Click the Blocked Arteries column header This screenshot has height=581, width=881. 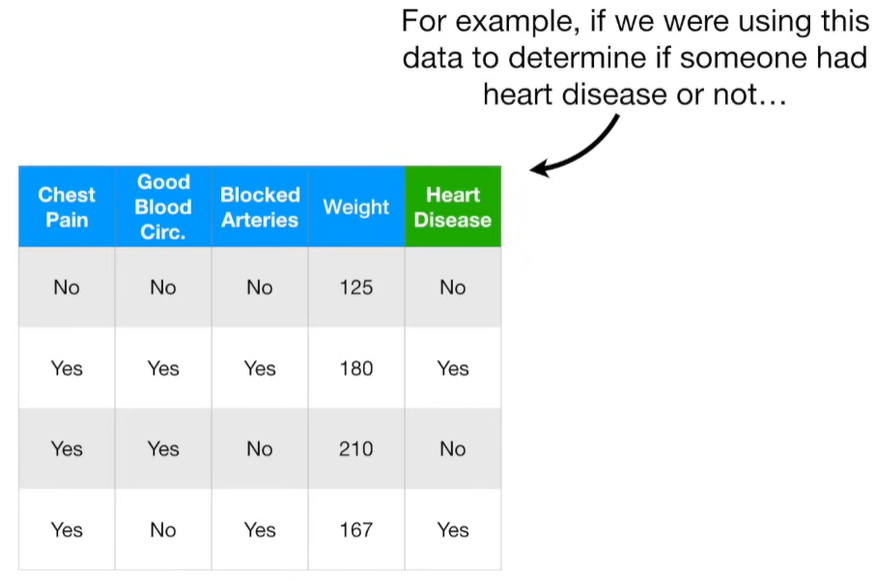[260, 207]
